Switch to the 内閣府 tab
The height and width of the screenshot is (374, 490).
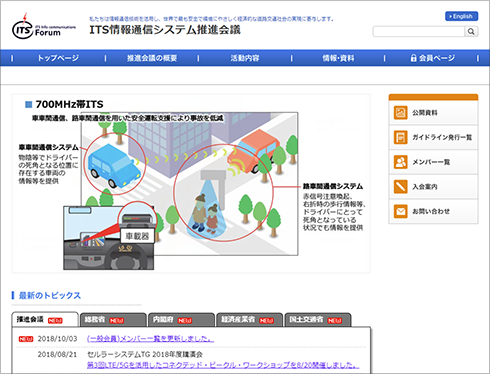[181, 320]
